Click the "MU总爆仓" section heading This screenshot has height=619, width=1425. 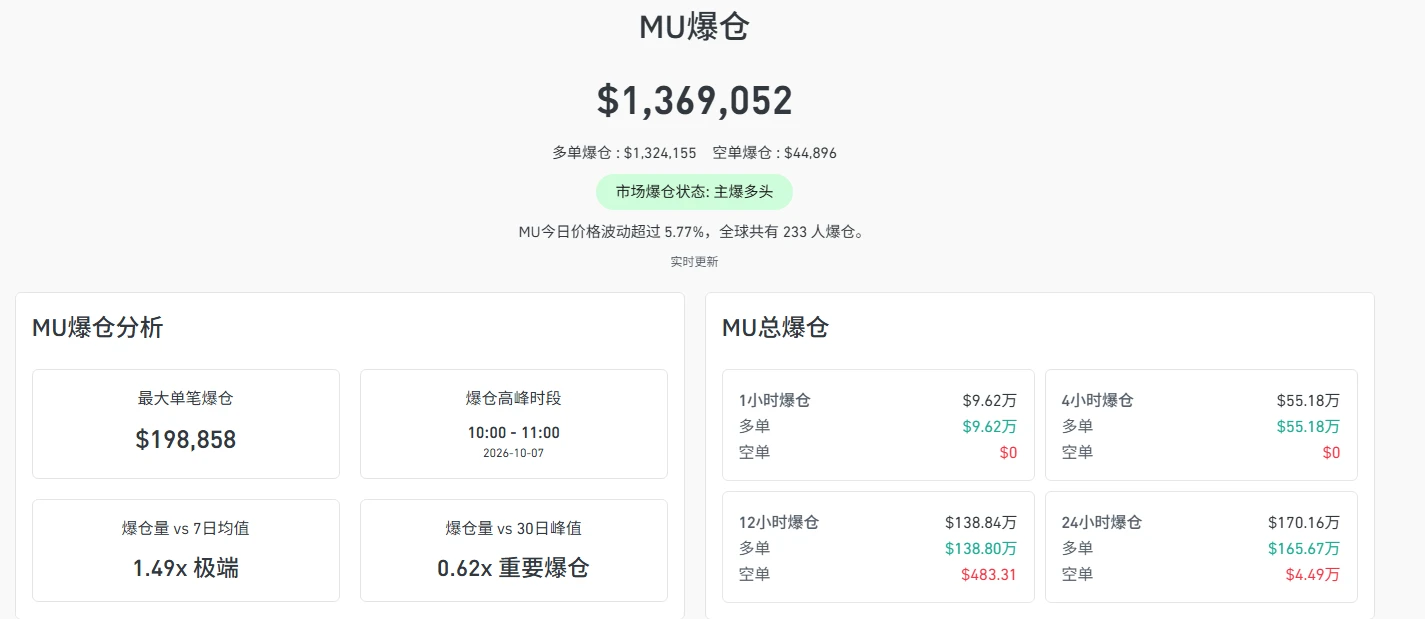tap(775, 327)
